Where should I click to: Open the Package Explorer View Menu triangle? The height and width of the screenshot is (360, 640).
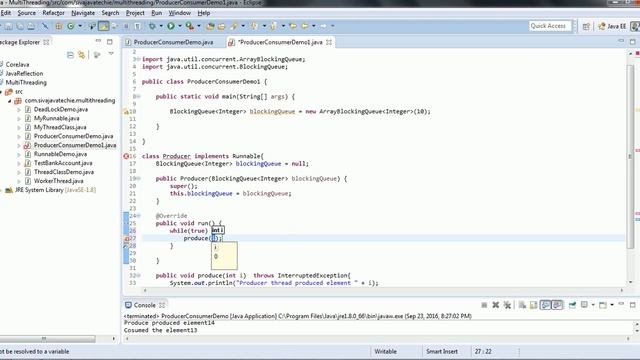tap(111, 54)
